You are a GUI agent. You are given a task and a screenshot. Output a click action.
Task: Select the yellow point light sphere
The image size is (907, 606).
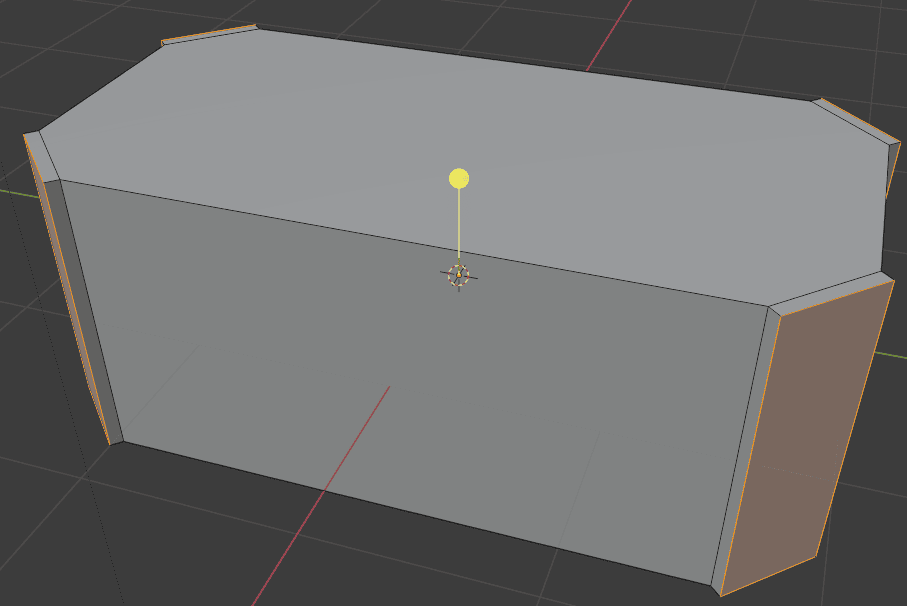point(459,180)
